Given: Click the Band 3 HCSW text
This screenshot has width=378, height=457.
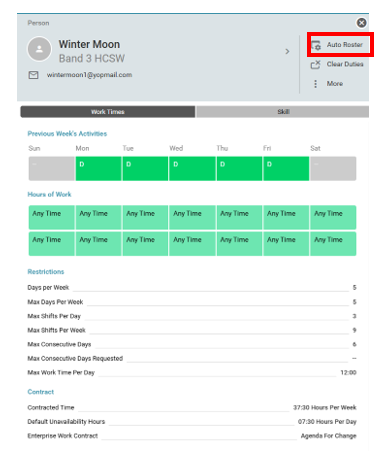Looking at the screenshot, I should 92,59.
